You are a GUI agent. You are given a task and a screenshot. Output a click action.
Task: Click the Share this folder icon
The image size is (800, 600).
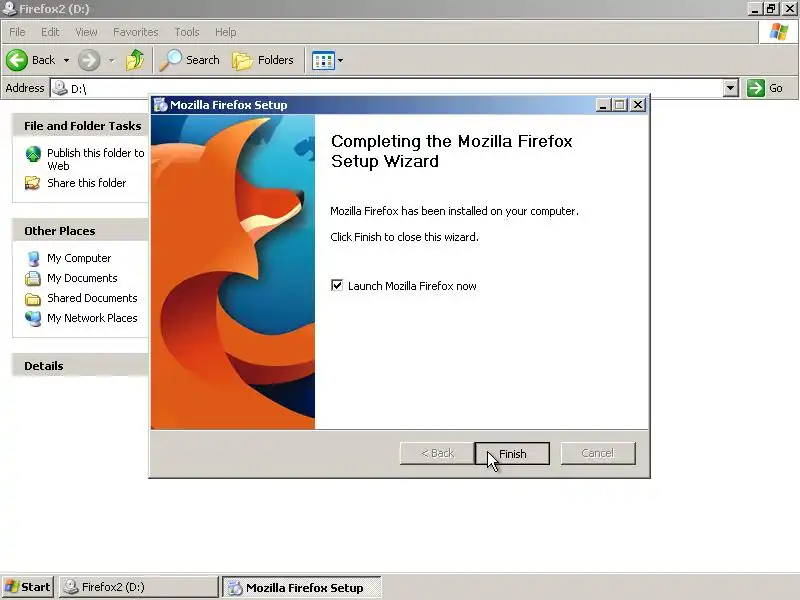[x=33, y=183]
